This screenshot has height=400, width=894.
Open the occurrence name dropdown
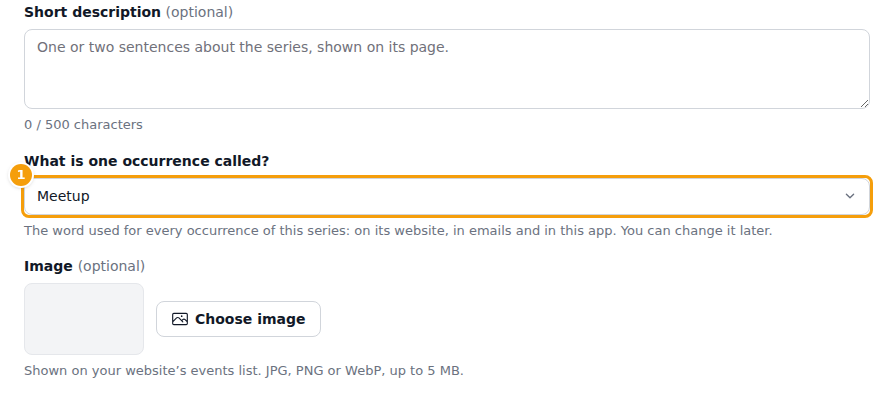[x=447, y=196]
